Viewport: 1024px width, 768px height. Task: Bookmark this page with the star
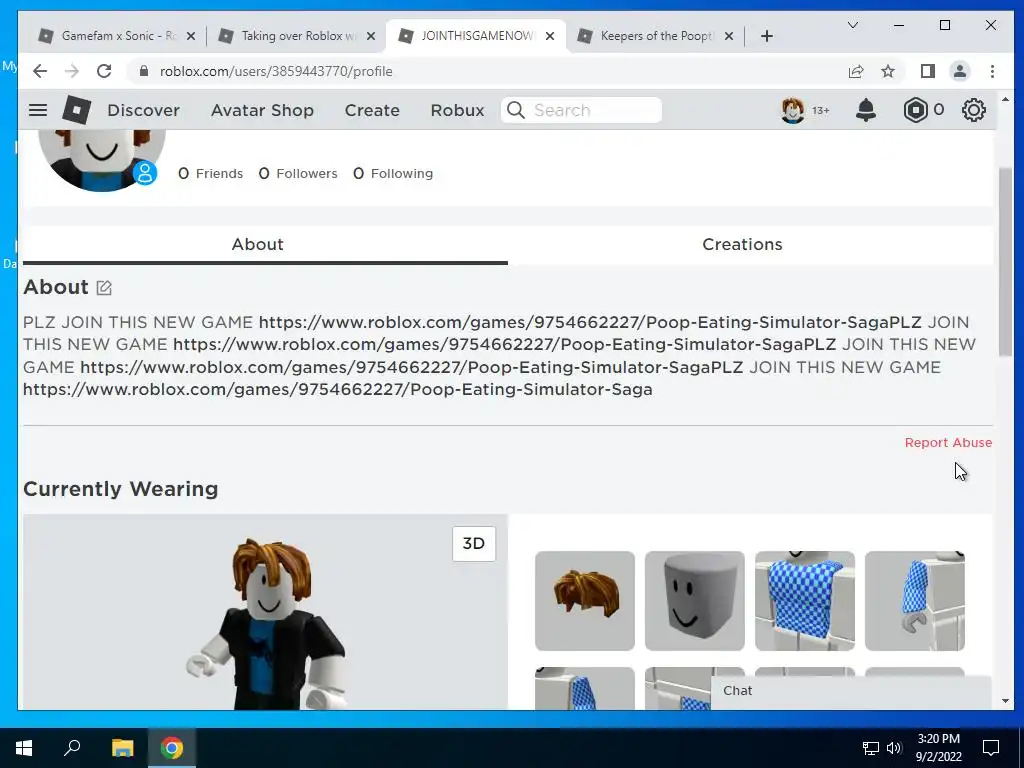point(888,71)
